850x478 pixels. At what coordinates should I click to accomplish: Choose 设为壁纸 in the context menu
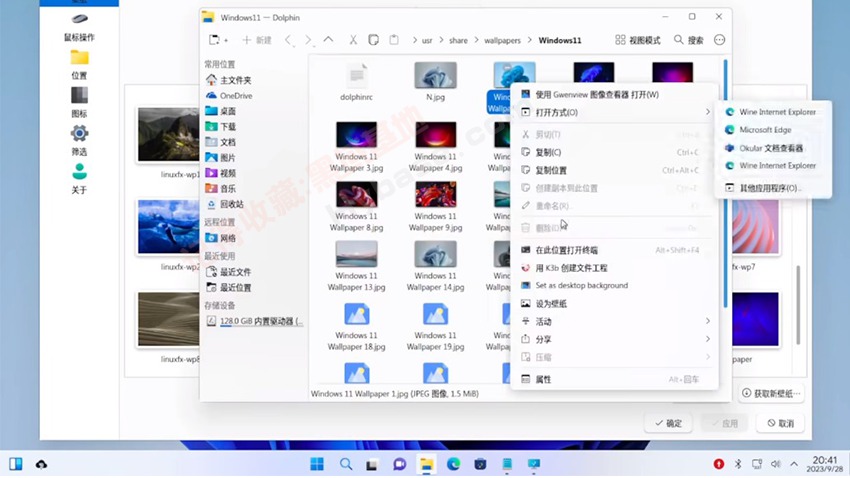tap(614, 303)
